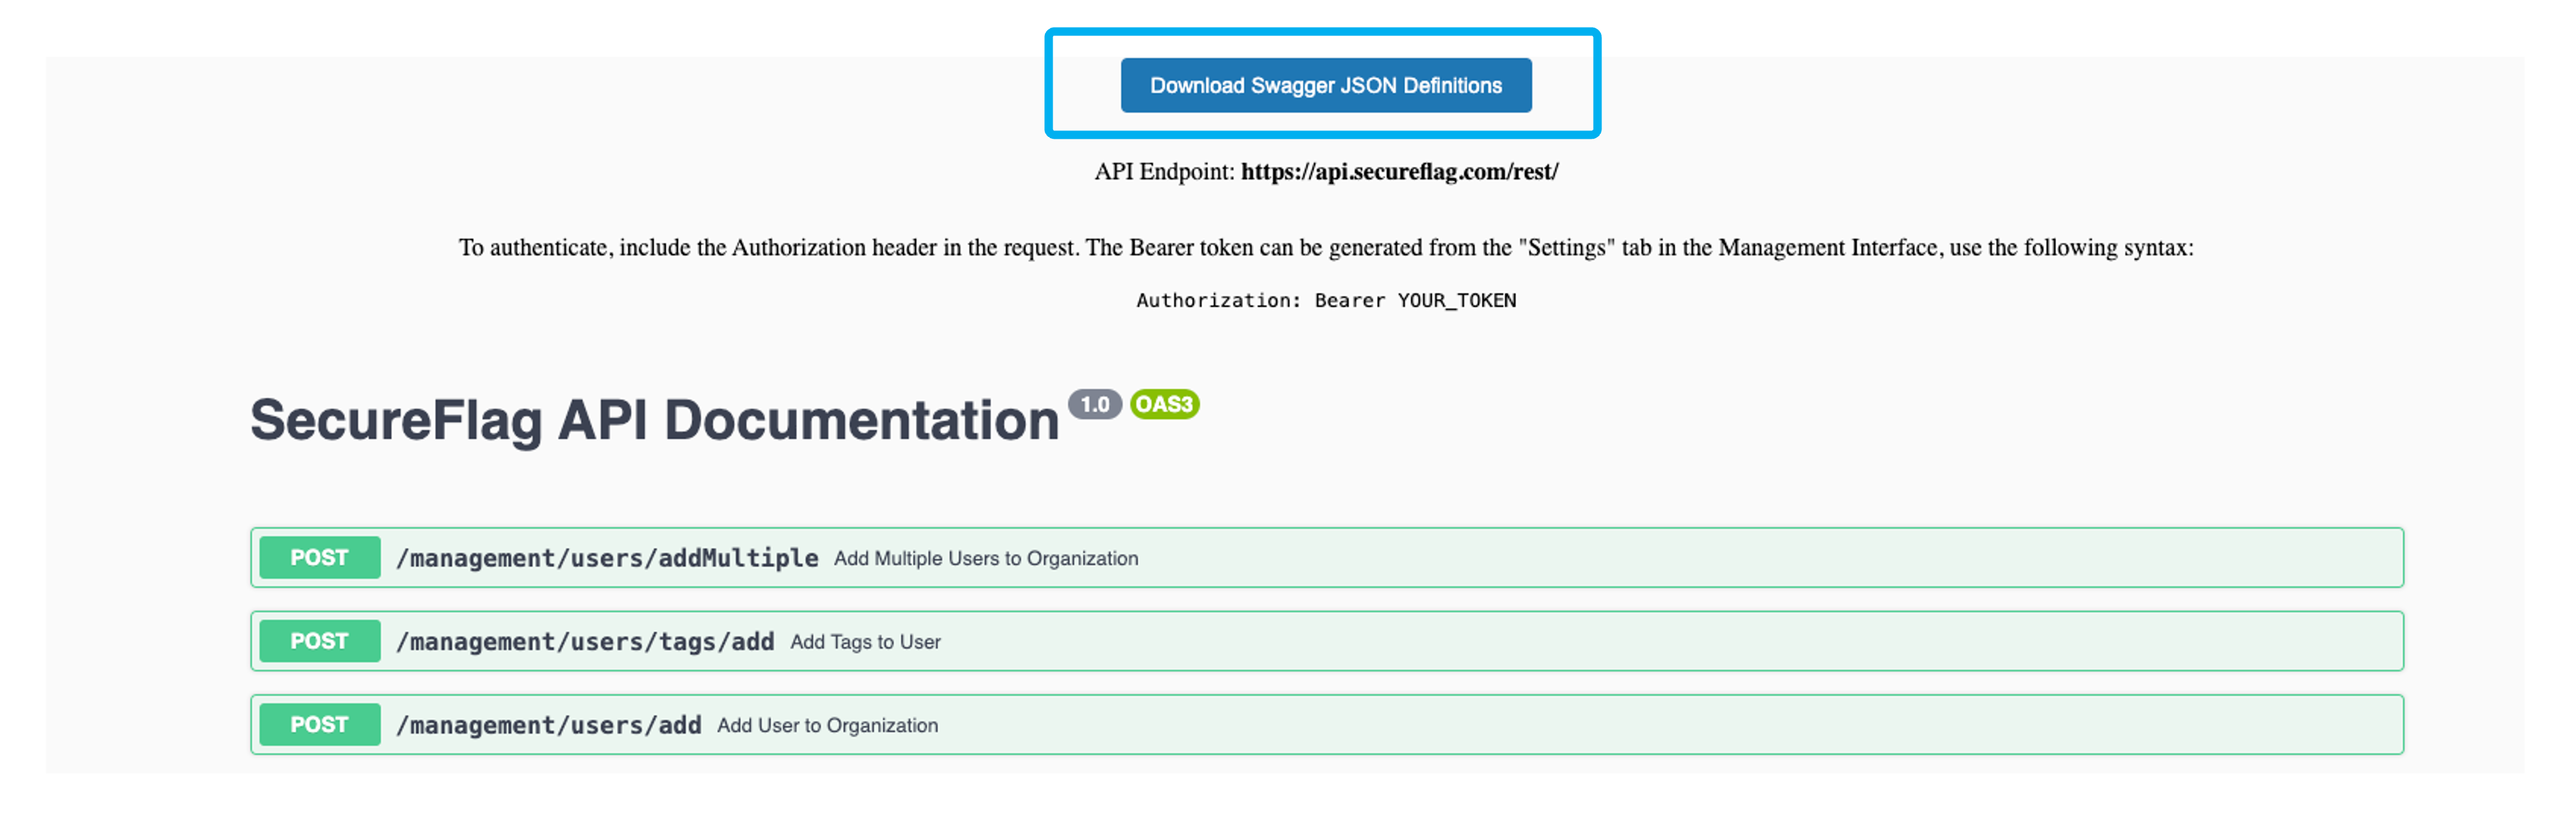The height and width of the screenshot is (826, 2576).
Task: Click 'Add Multiple Users to Organization' description
Action: [986, 559]
